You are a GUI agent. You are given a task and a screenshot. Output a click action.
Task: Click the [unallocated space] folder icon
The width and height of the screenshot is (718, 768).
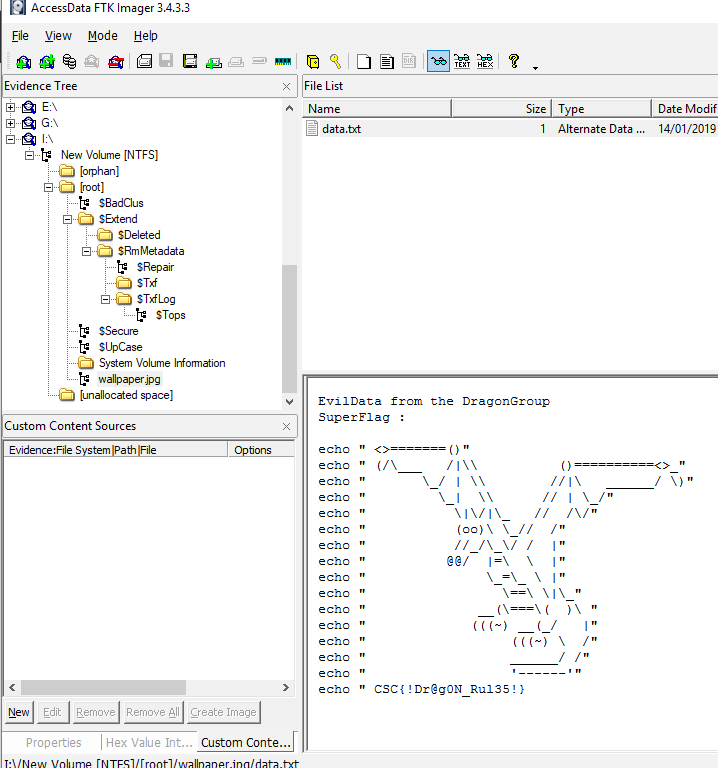[67, 395]
